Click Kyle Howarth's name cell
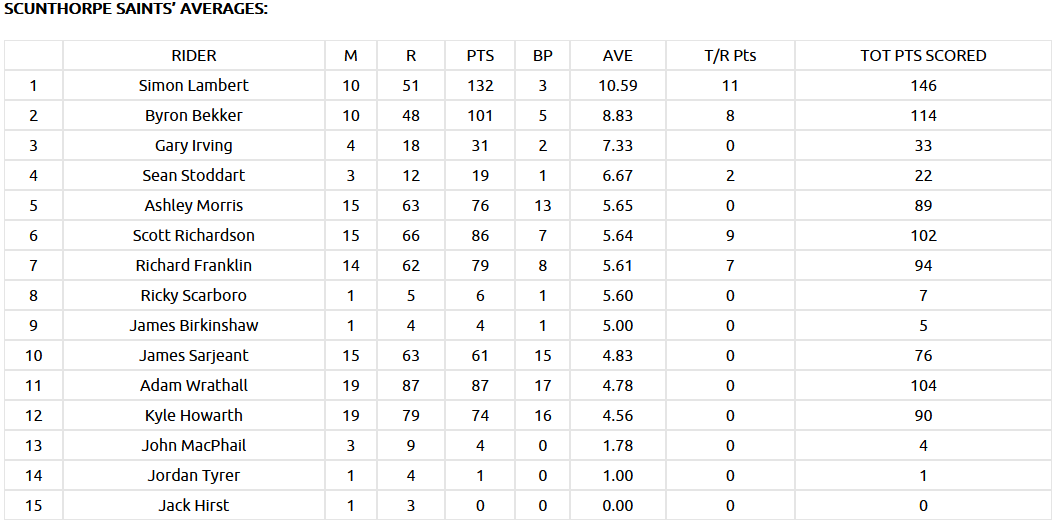The image size is (1056, 525). 194,416
